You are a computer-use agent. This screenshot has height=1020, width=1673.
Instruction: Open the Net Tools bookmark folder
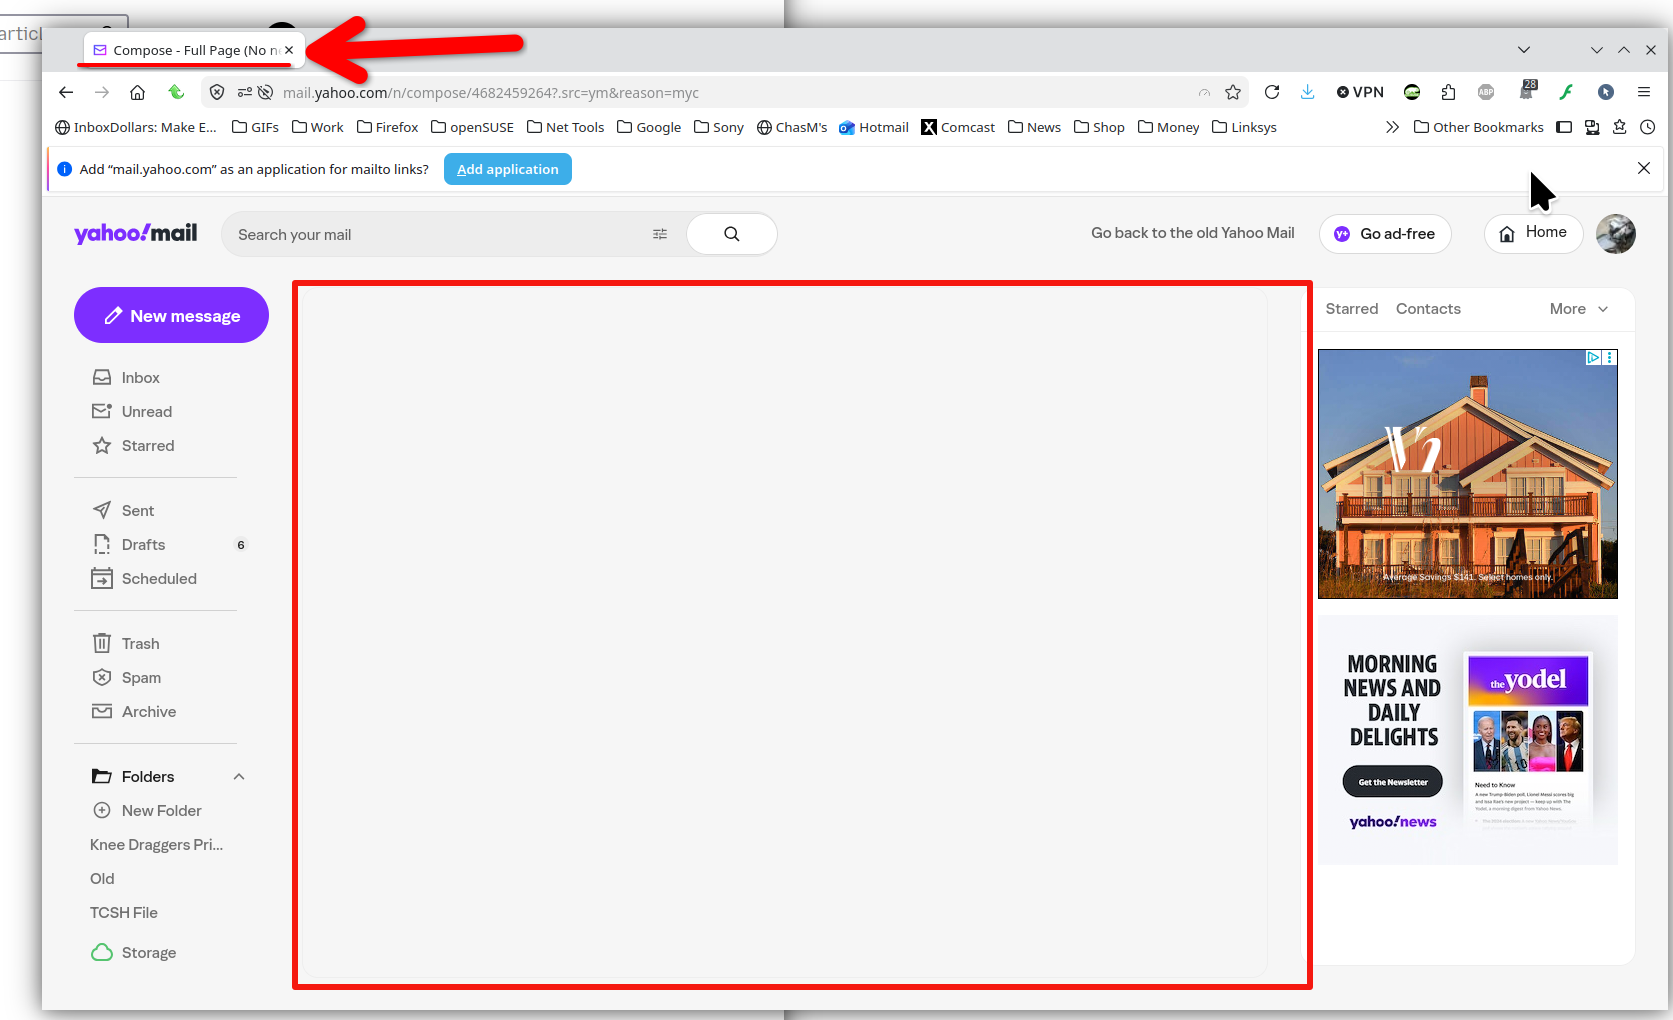pos(565,127)
